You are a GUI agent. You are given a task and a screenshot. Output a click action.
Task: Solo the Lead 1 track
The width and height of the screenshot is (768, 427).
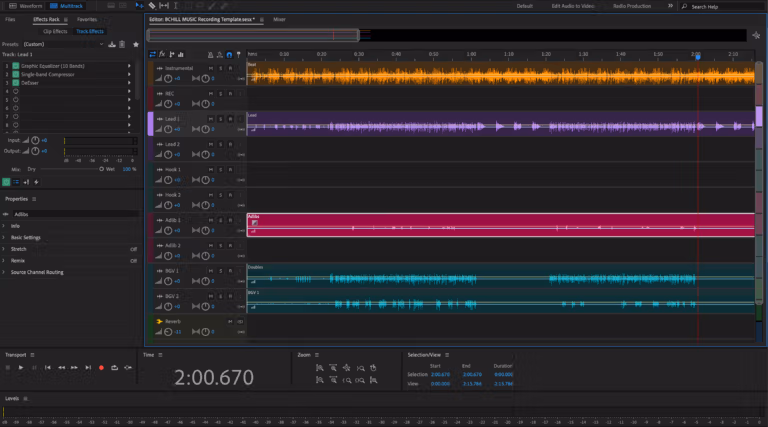tap(220, 119)
